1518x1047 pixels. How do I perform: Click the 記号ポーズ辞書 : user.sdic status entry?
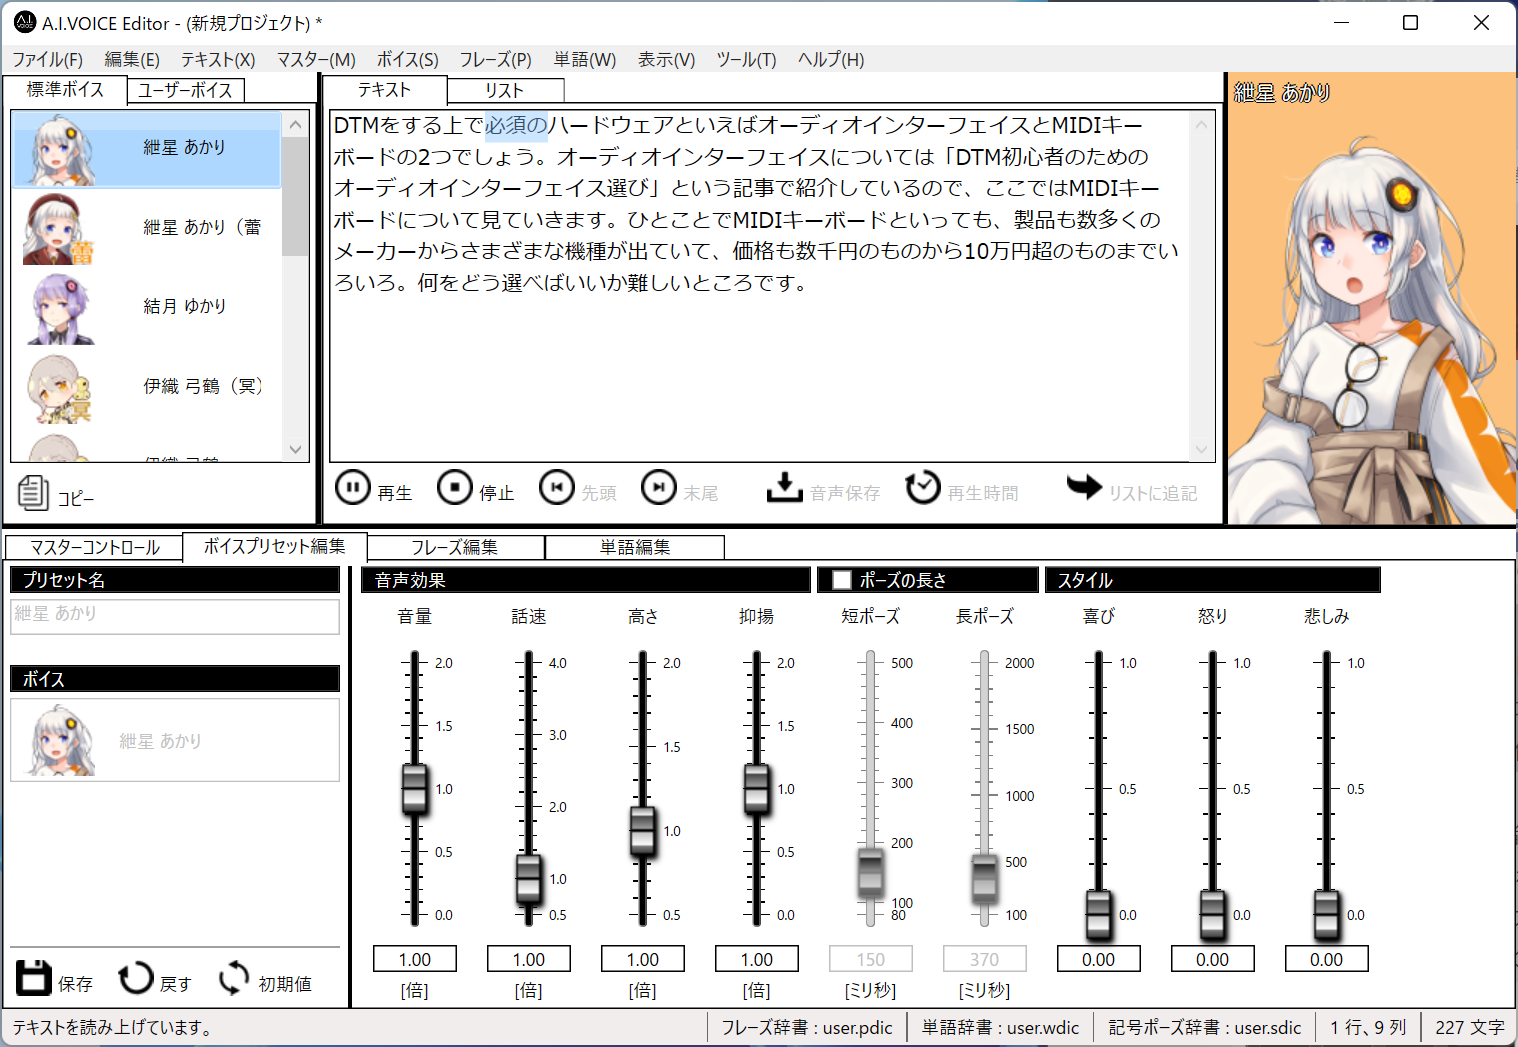[x=1205, y=1027]
